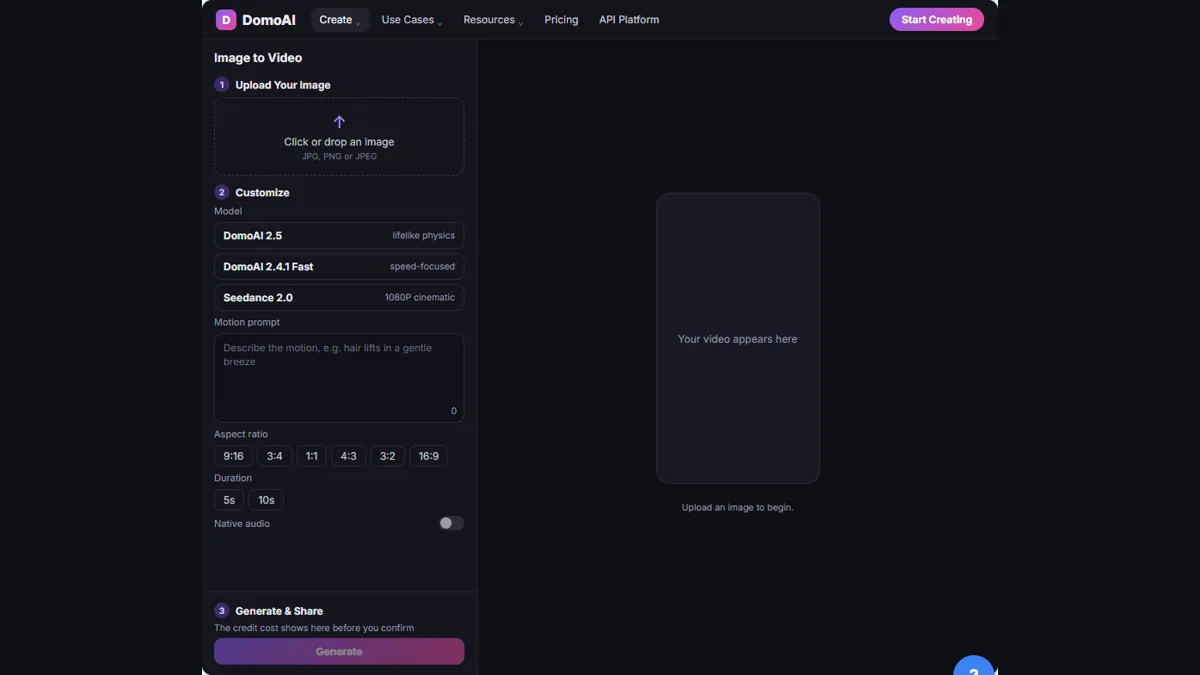The image size is (1200, 675).
Task: Open the API Platform page
Action: 629,20
